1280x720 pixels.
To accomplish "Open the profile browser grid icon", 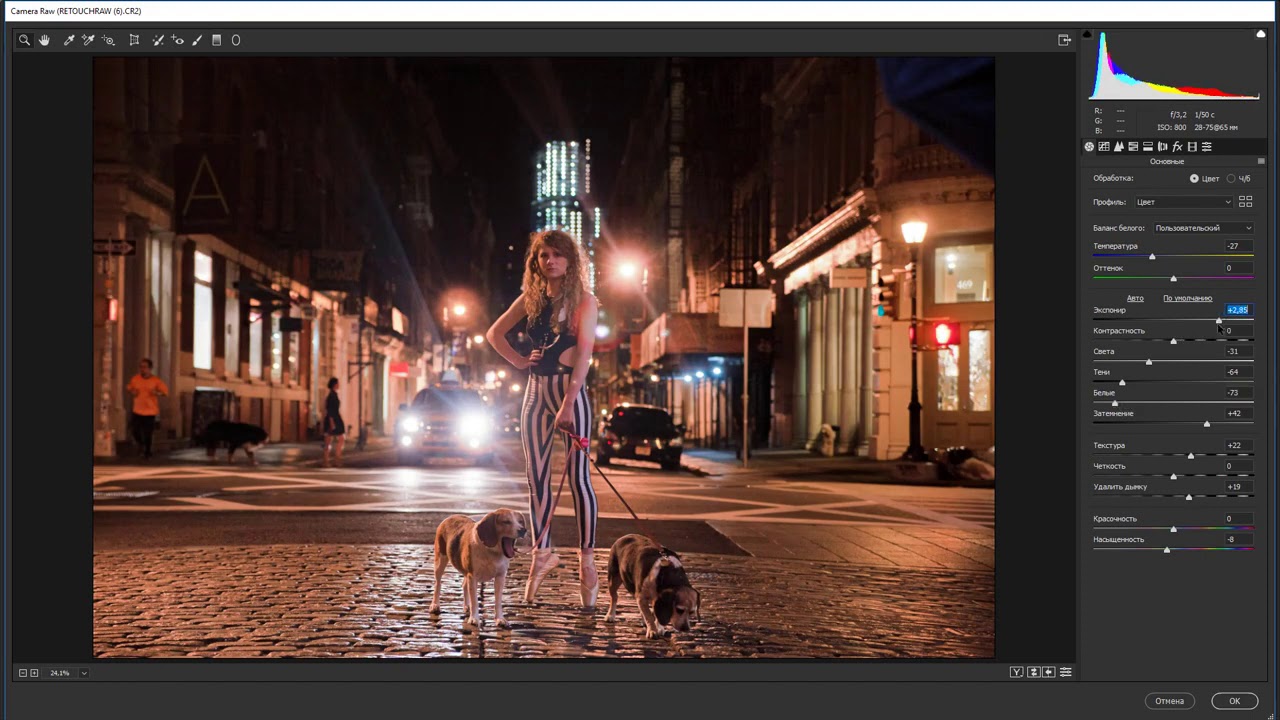I will point(1246,202).
